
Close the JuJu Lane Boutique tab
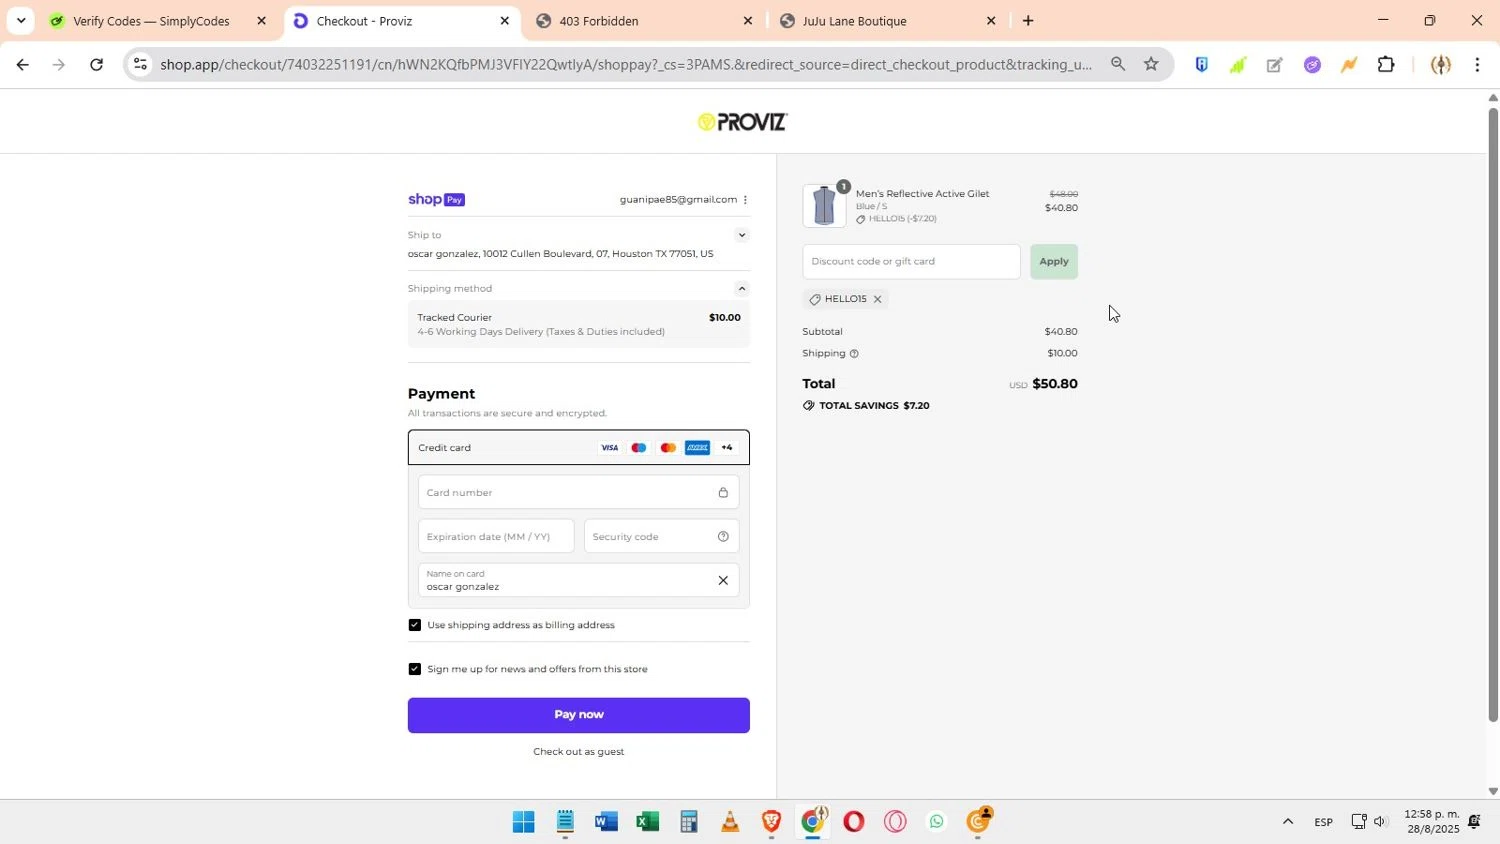[991, 20]
